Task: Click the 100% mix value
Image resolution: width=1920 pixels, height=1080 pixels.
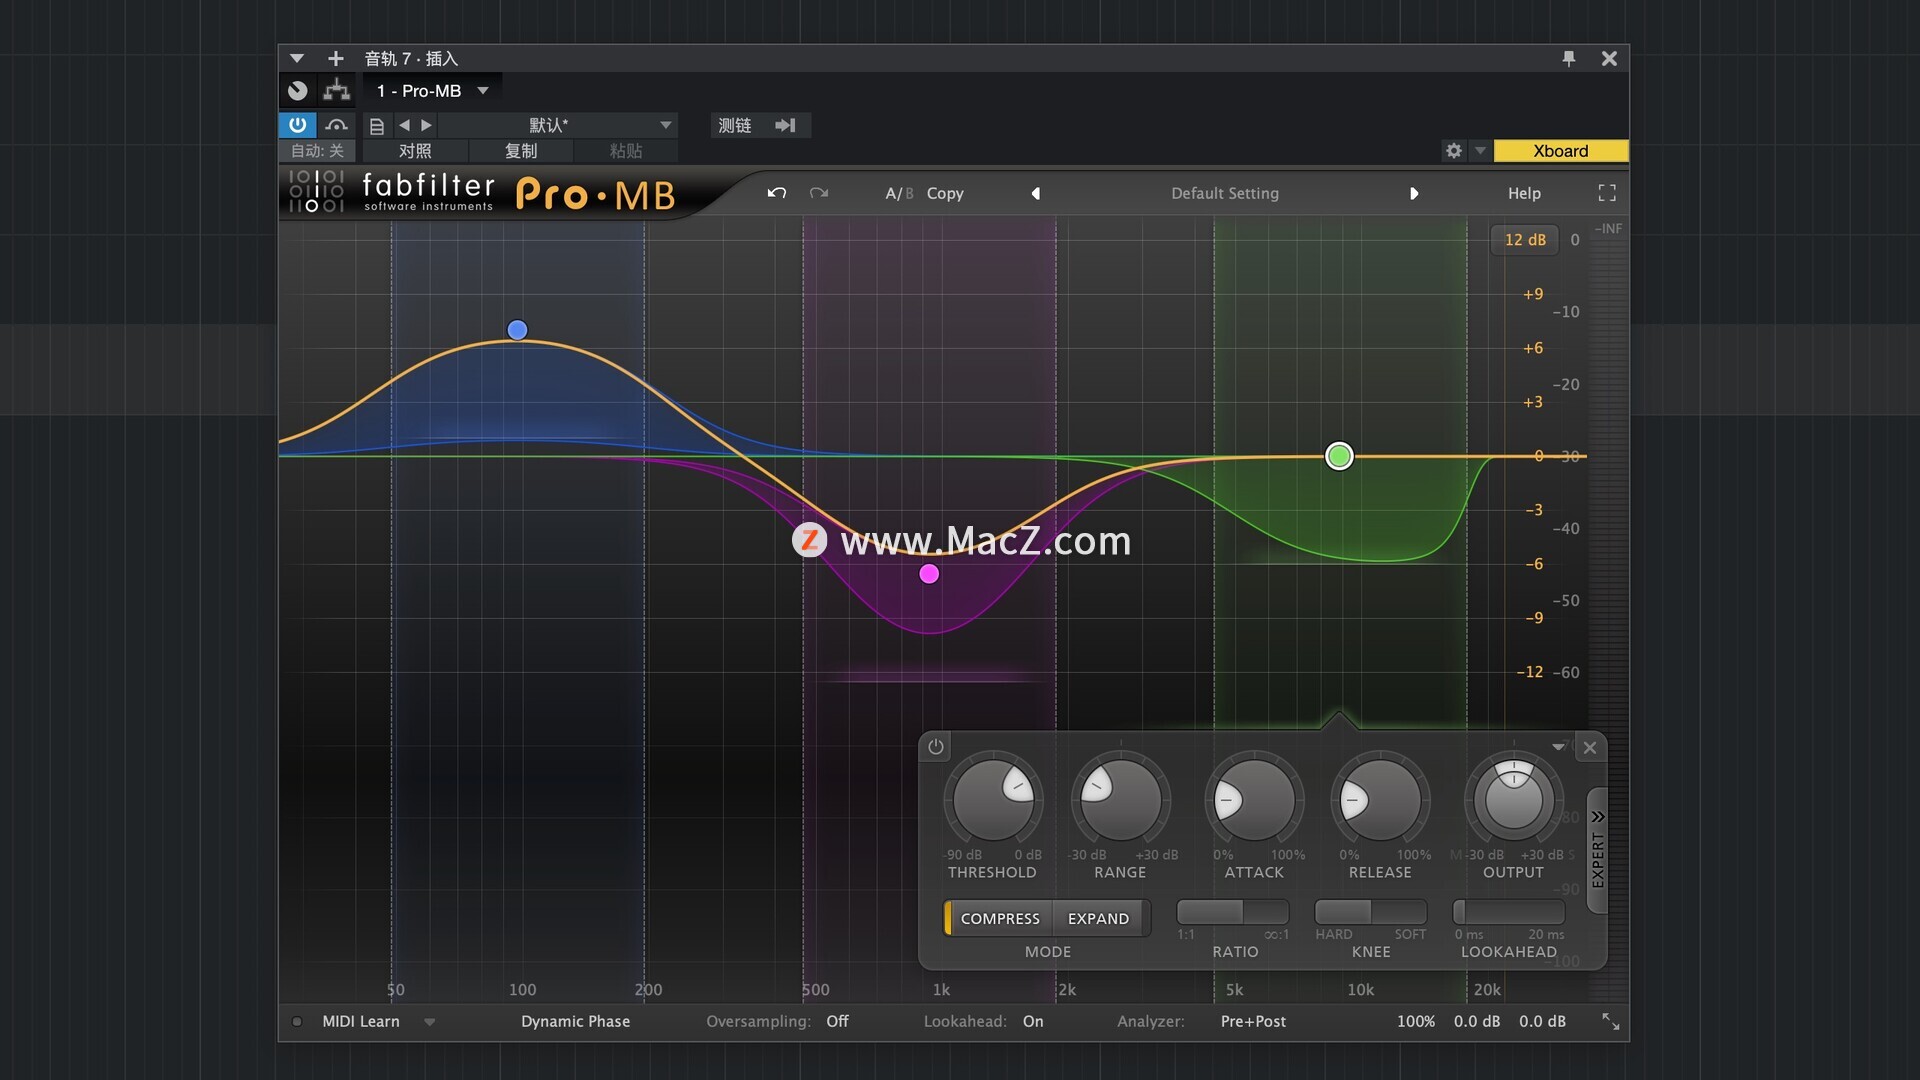Action: click(x=1415, y=1021)
